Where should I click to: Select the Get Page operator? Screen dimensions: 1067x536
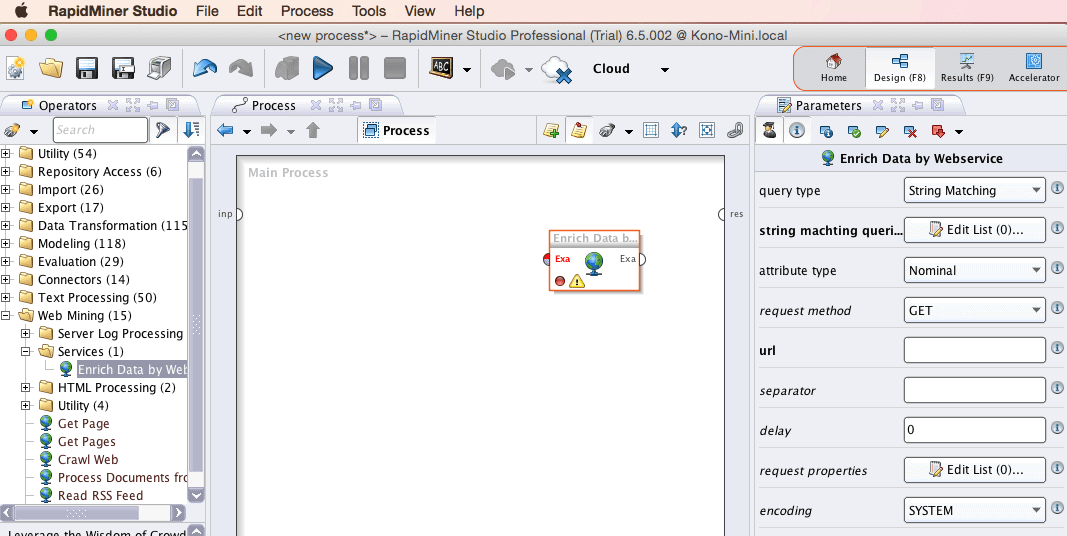(83, 424)
